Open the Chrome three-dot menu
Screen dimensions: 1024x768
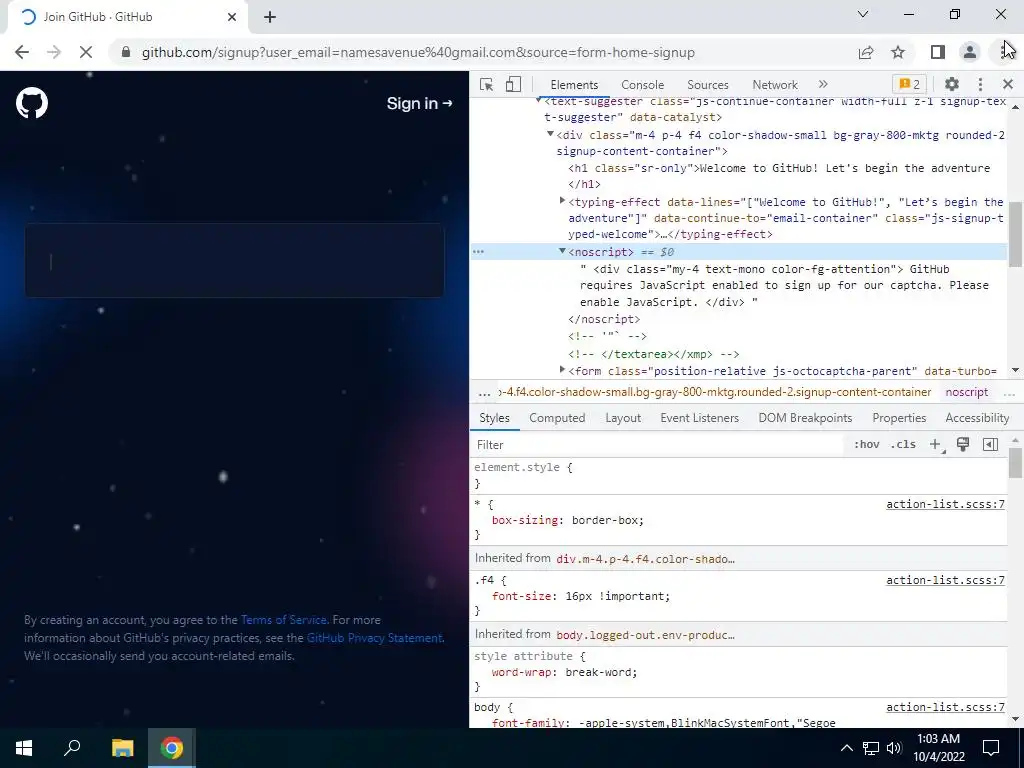coord(1004,52)
